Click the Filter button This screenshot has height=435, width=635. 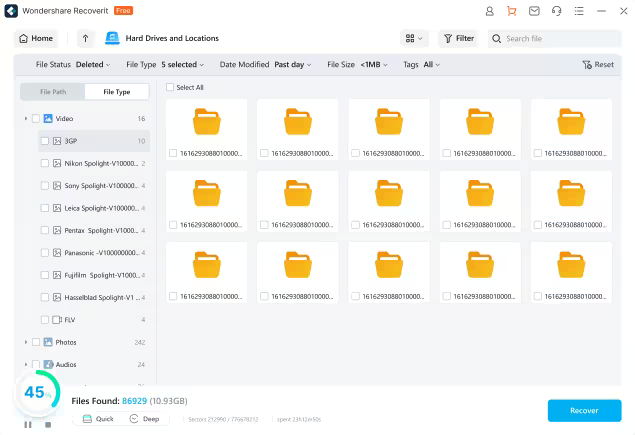tap(459, 38)
